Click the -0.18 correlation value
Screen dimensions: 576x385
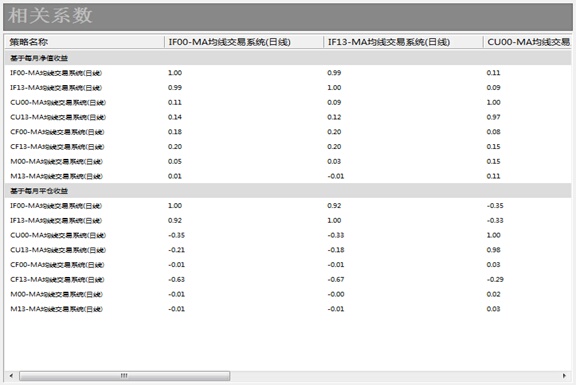(x=336, y=250)
